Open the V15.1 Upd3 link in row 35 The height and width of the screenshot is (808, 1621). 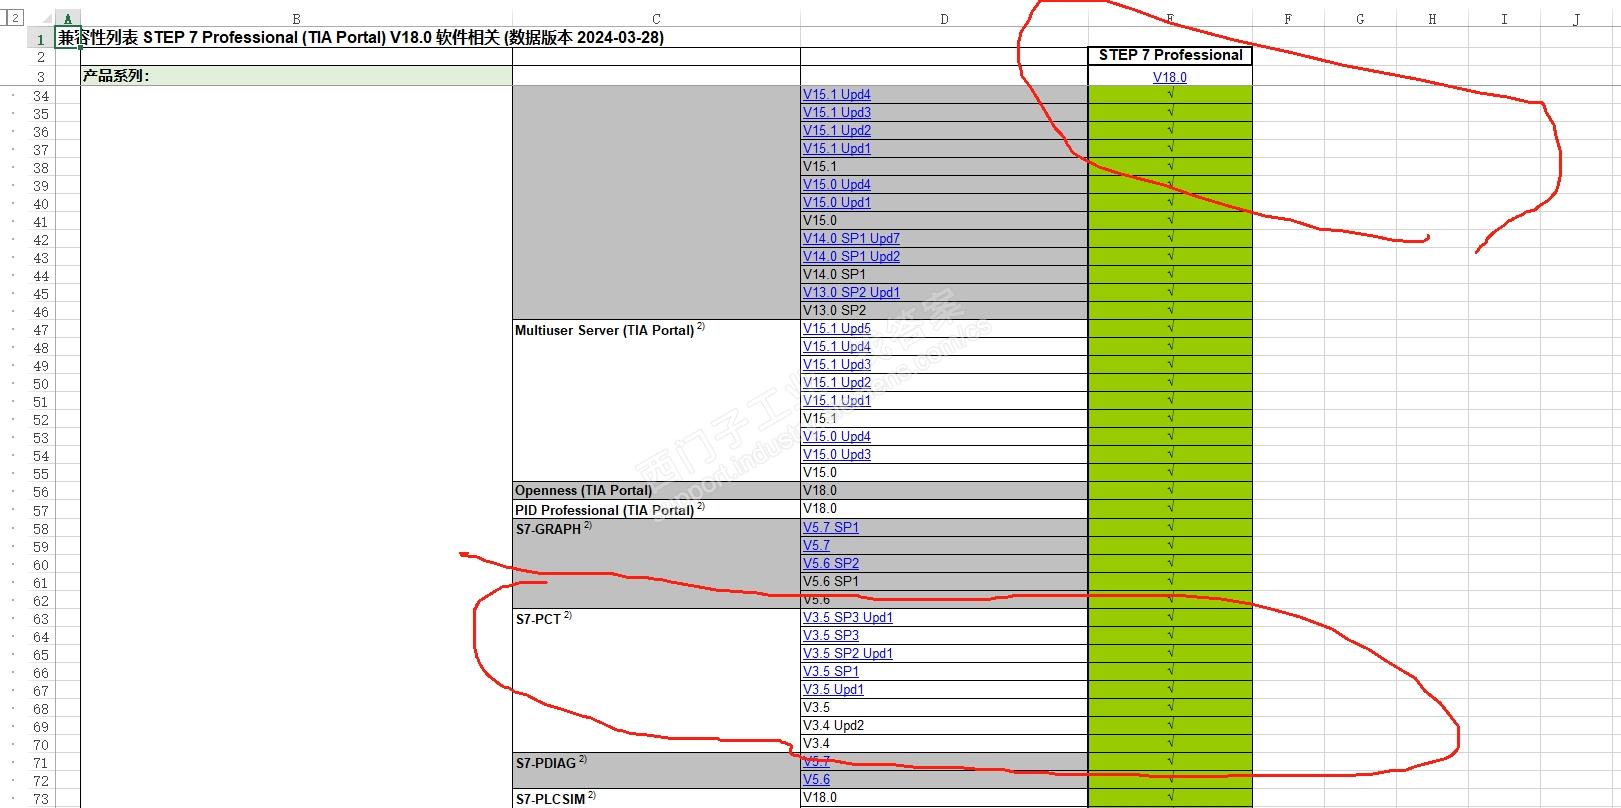tap(836, 113)
